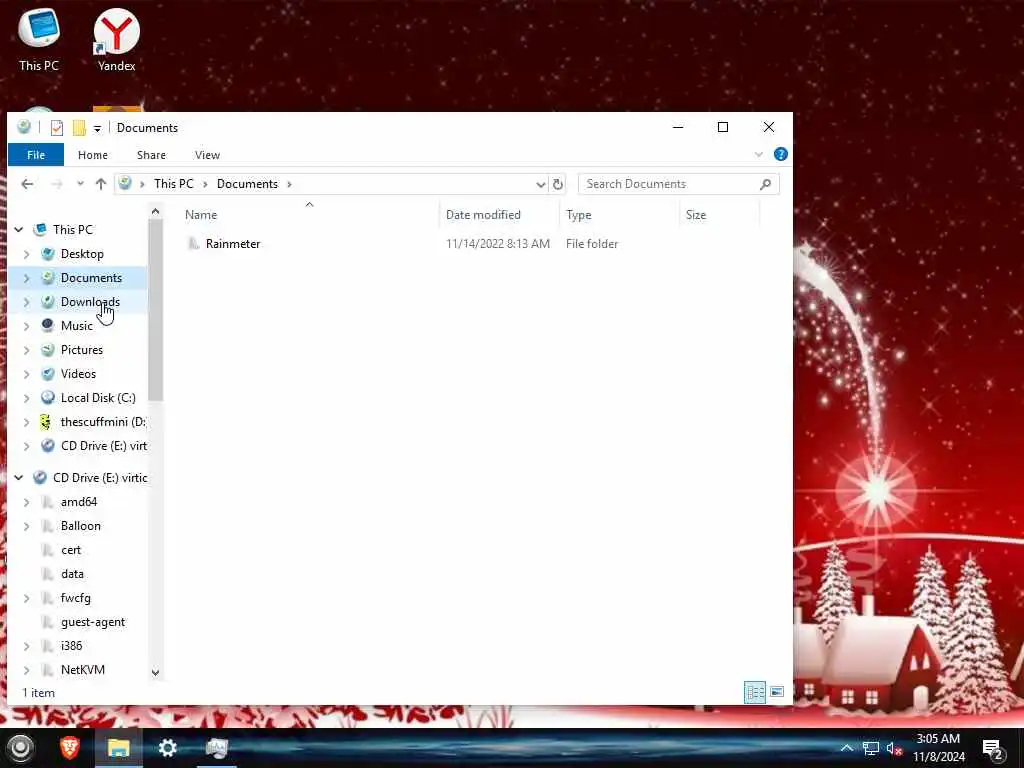Open the cert folder in tree
1024x768 pixels.
pos(71,550)
